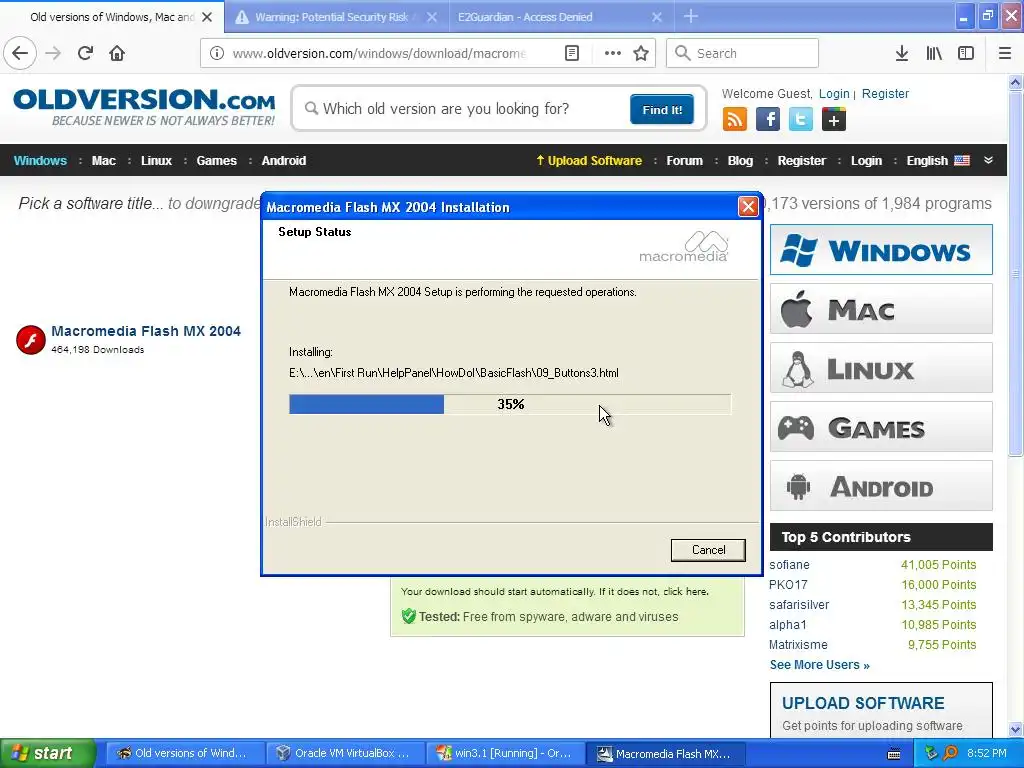
Task: Click the black plus share icon
Action: pos(834,120)
